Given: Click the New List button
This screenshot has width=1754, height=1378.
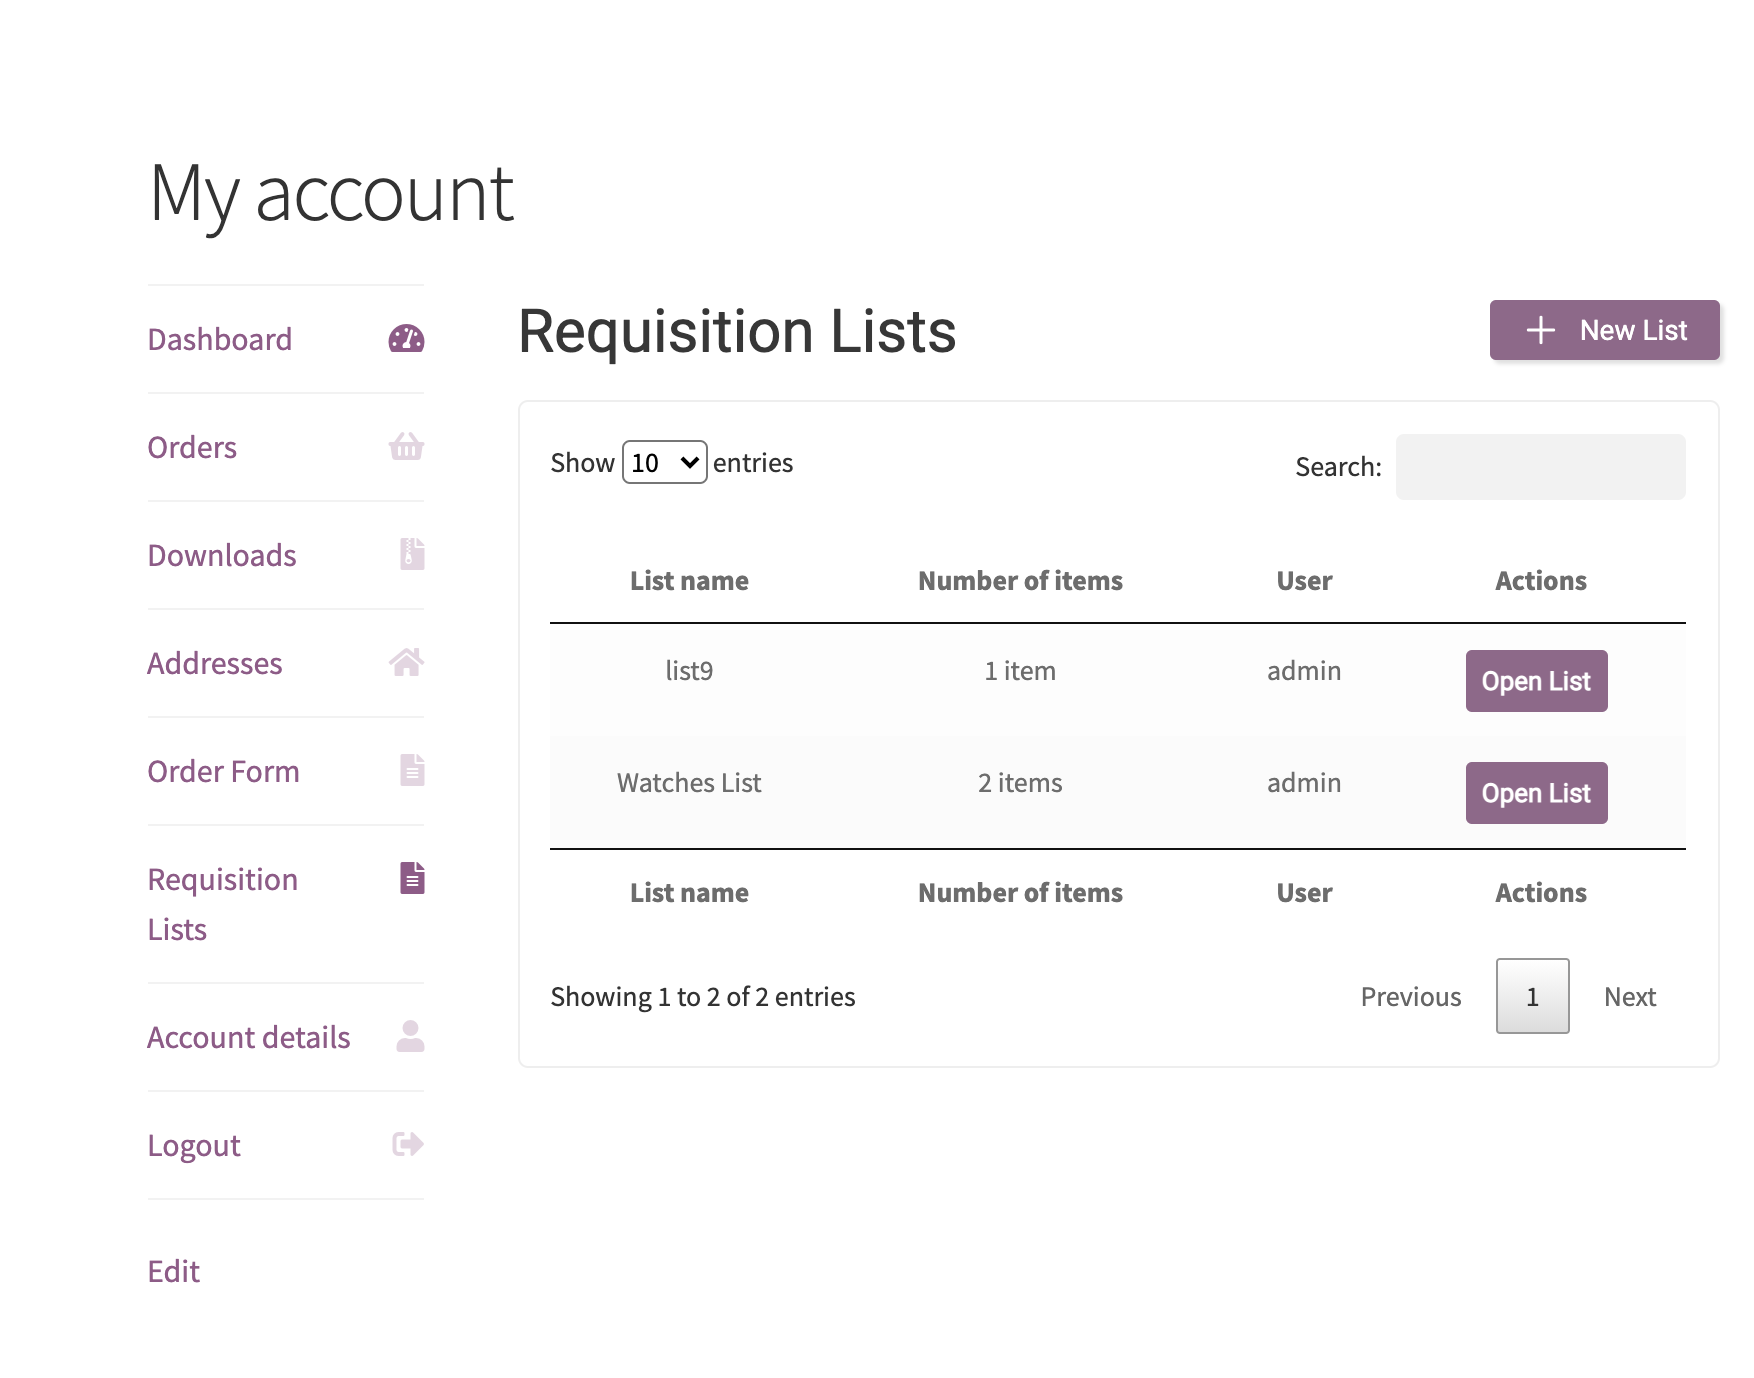Looking at the screenshot, I should point(1603,330).
